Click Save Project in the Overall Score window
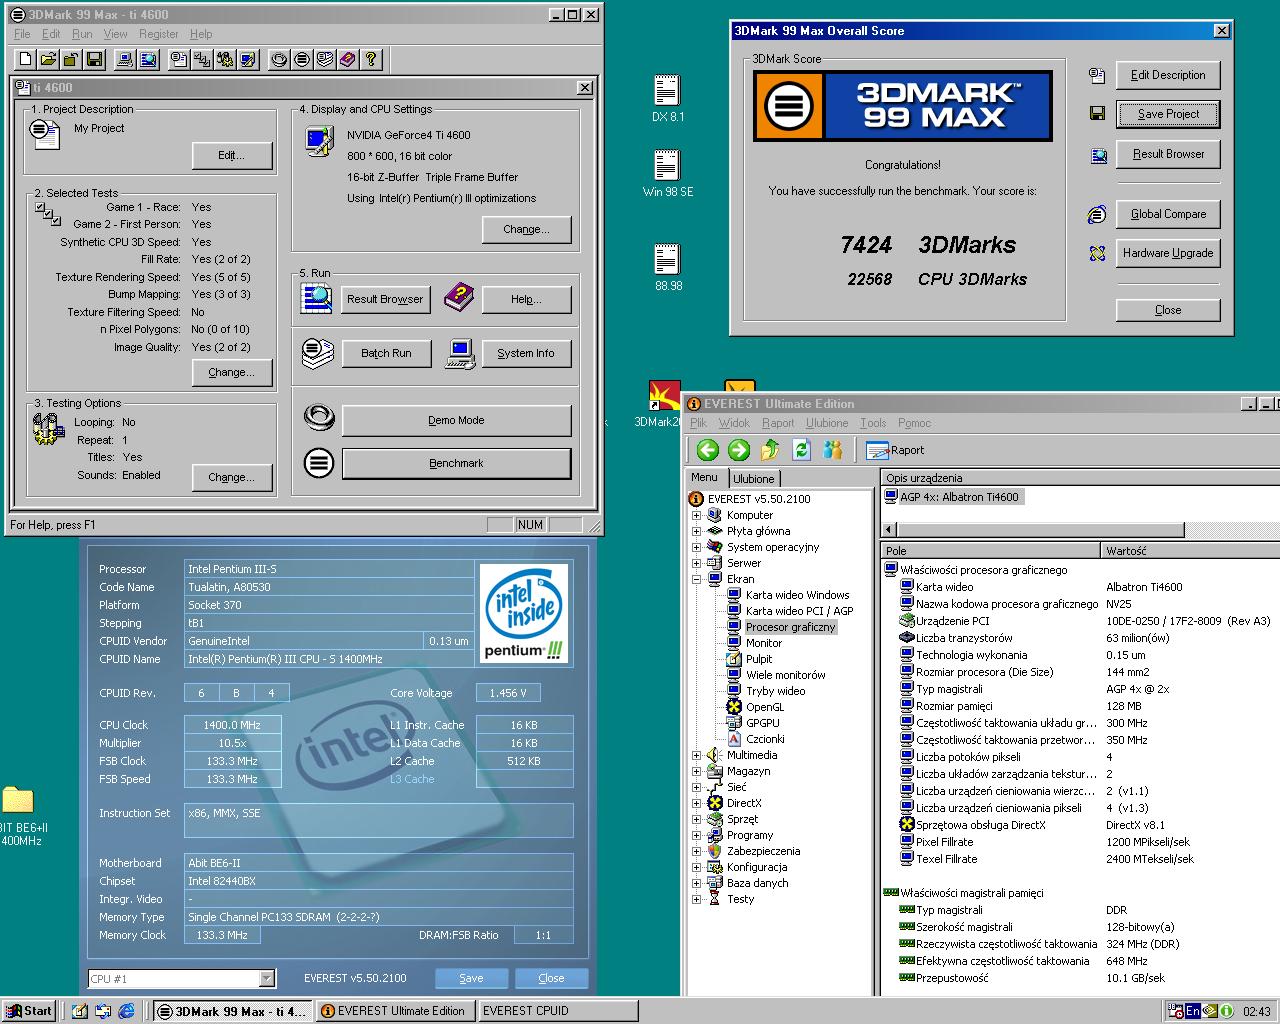Viewport: 1280px width, 1024px height. pos(1168,114)
